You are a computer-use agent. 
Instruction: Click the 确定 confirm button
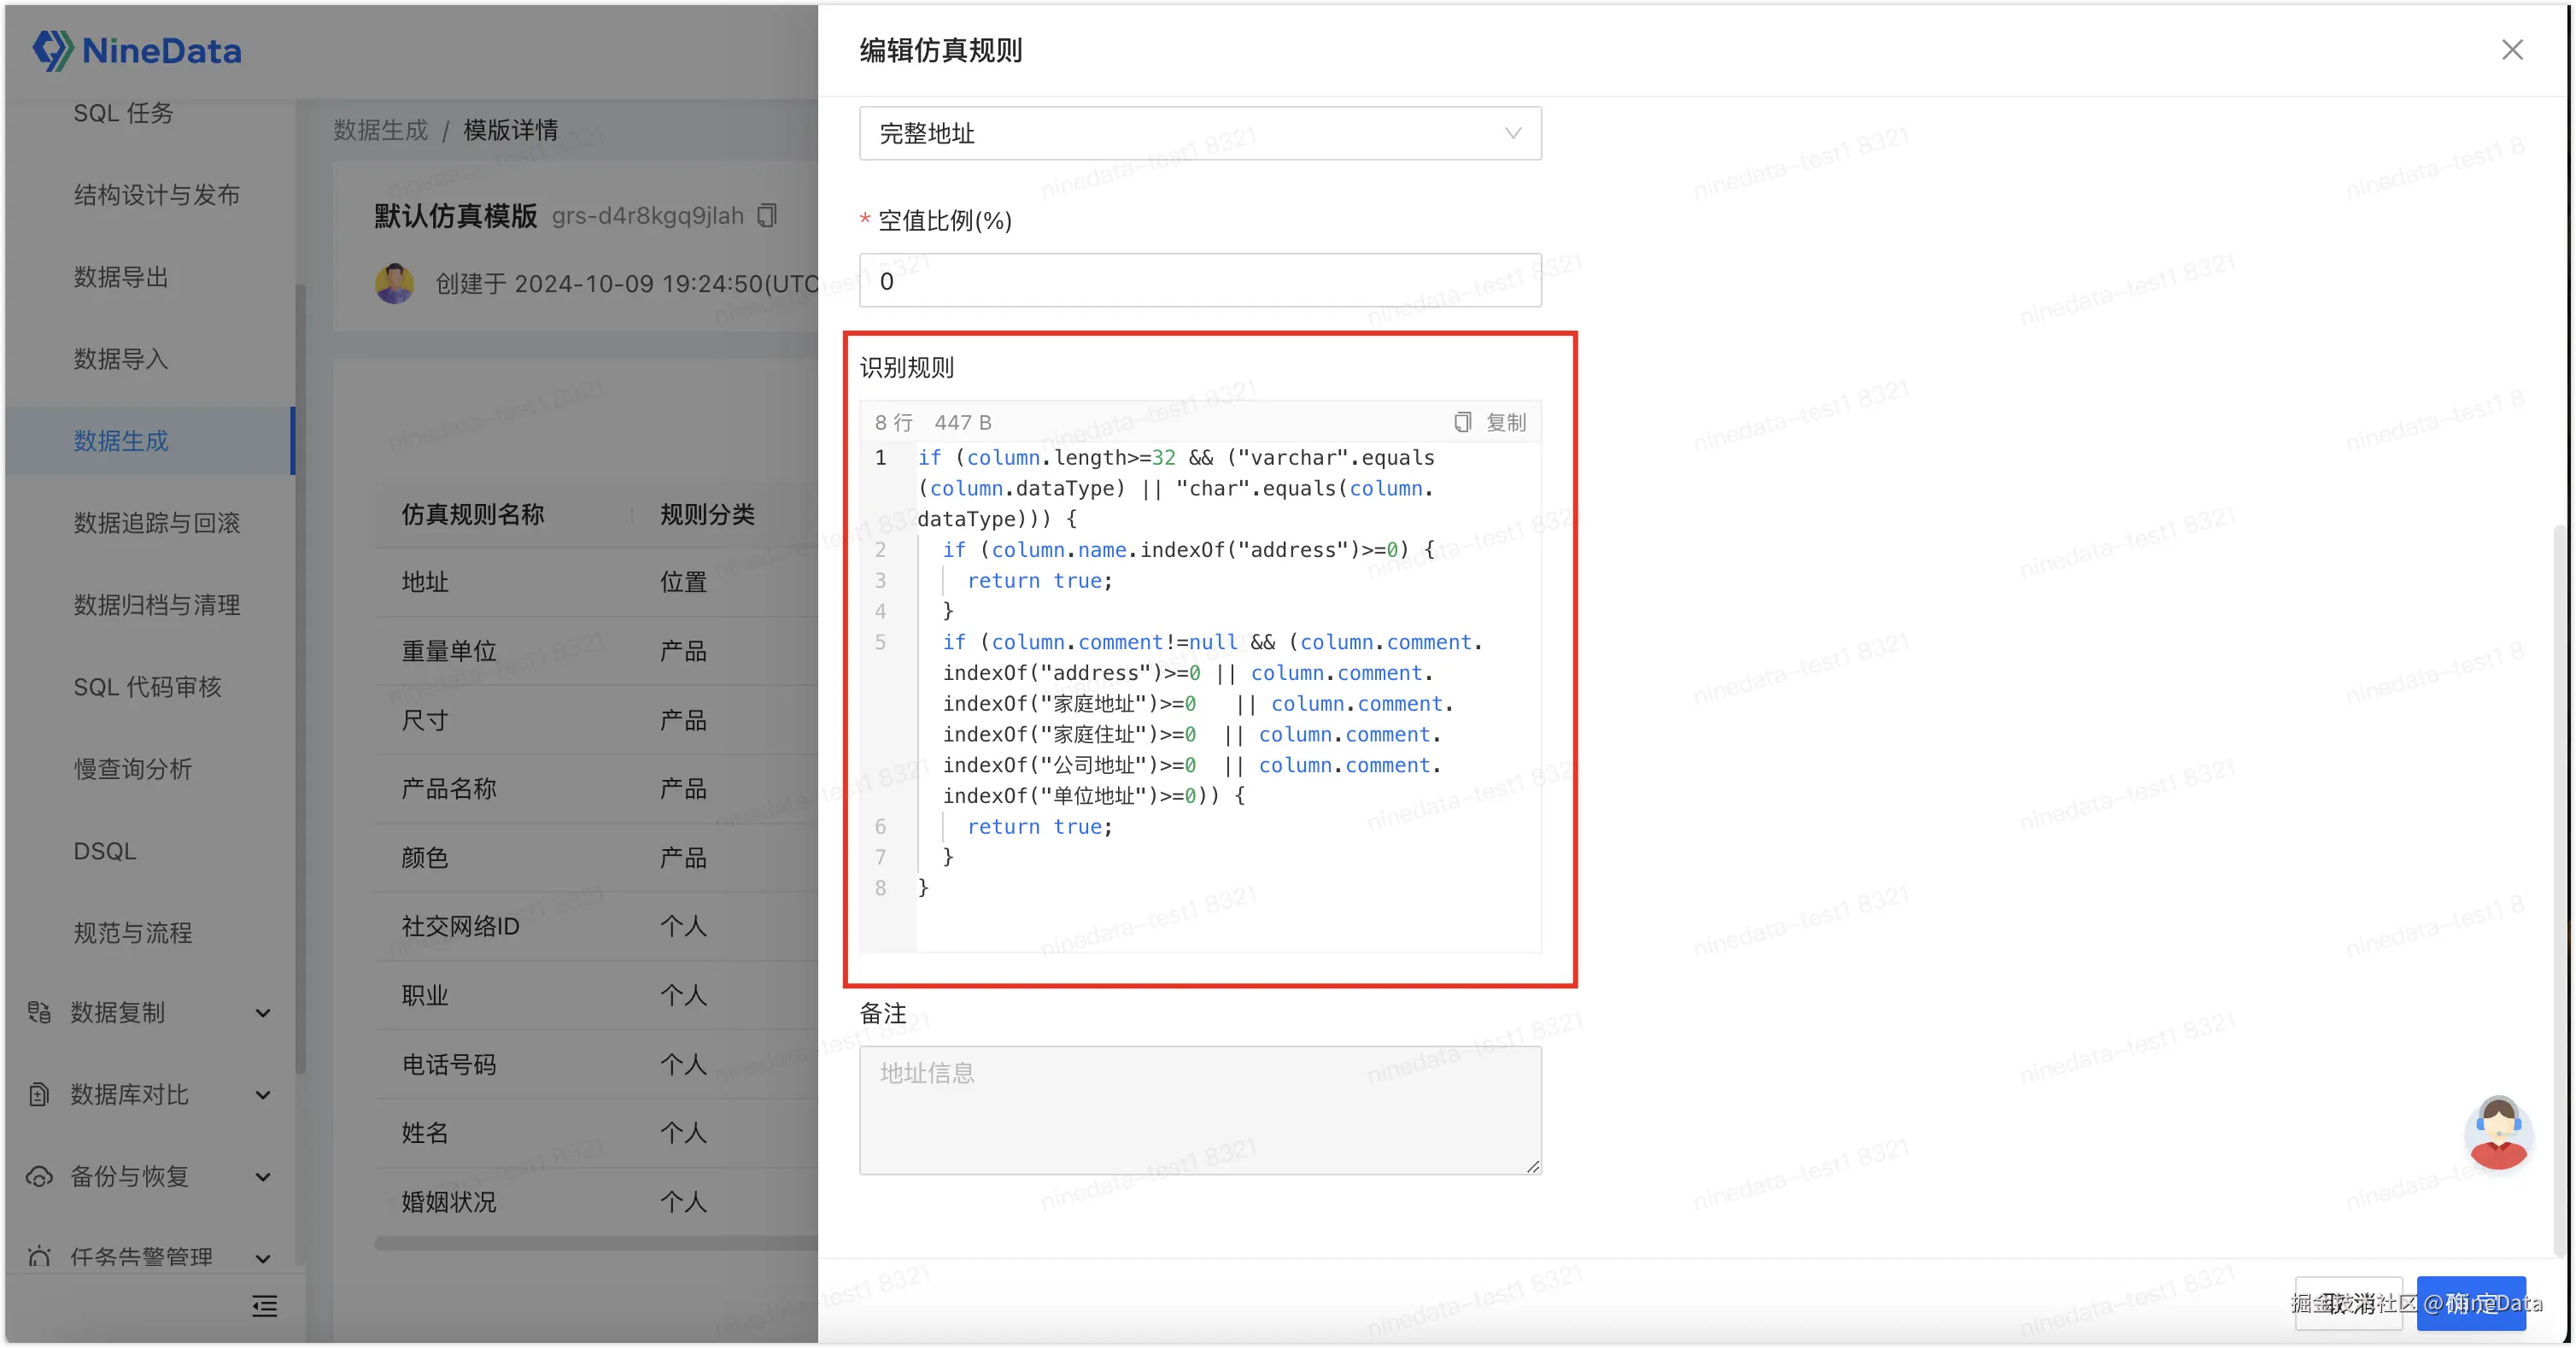(x=2470, y=1303)
